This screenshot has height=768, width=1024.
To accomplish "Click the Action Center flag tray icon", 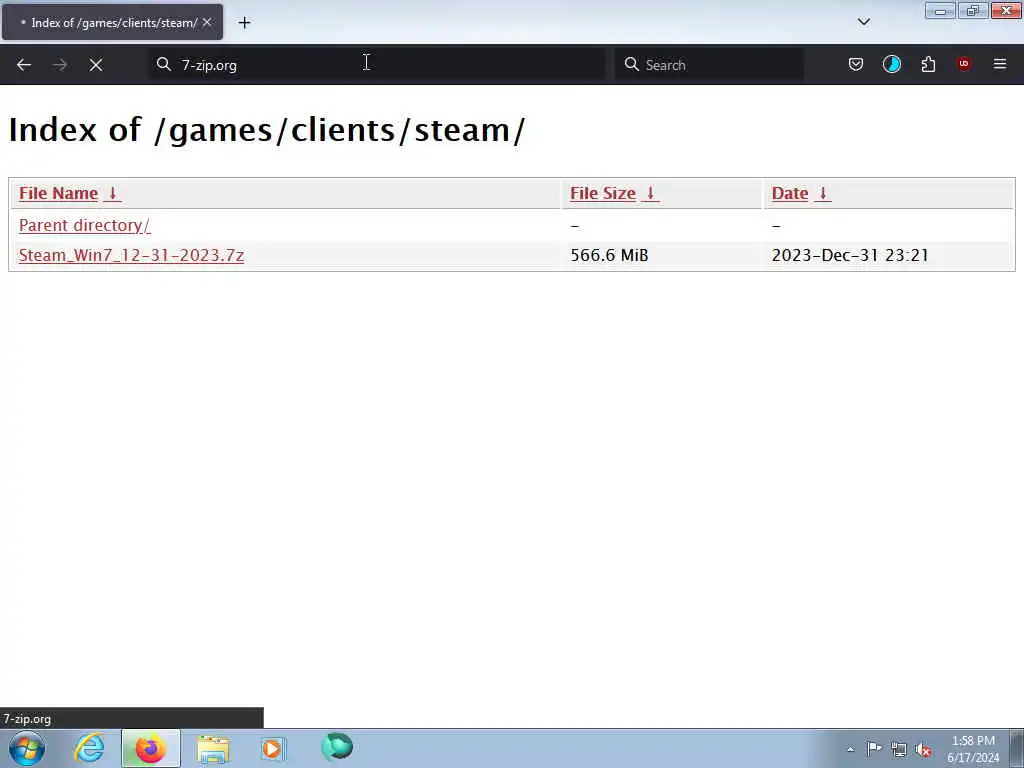I will (874, 749).
